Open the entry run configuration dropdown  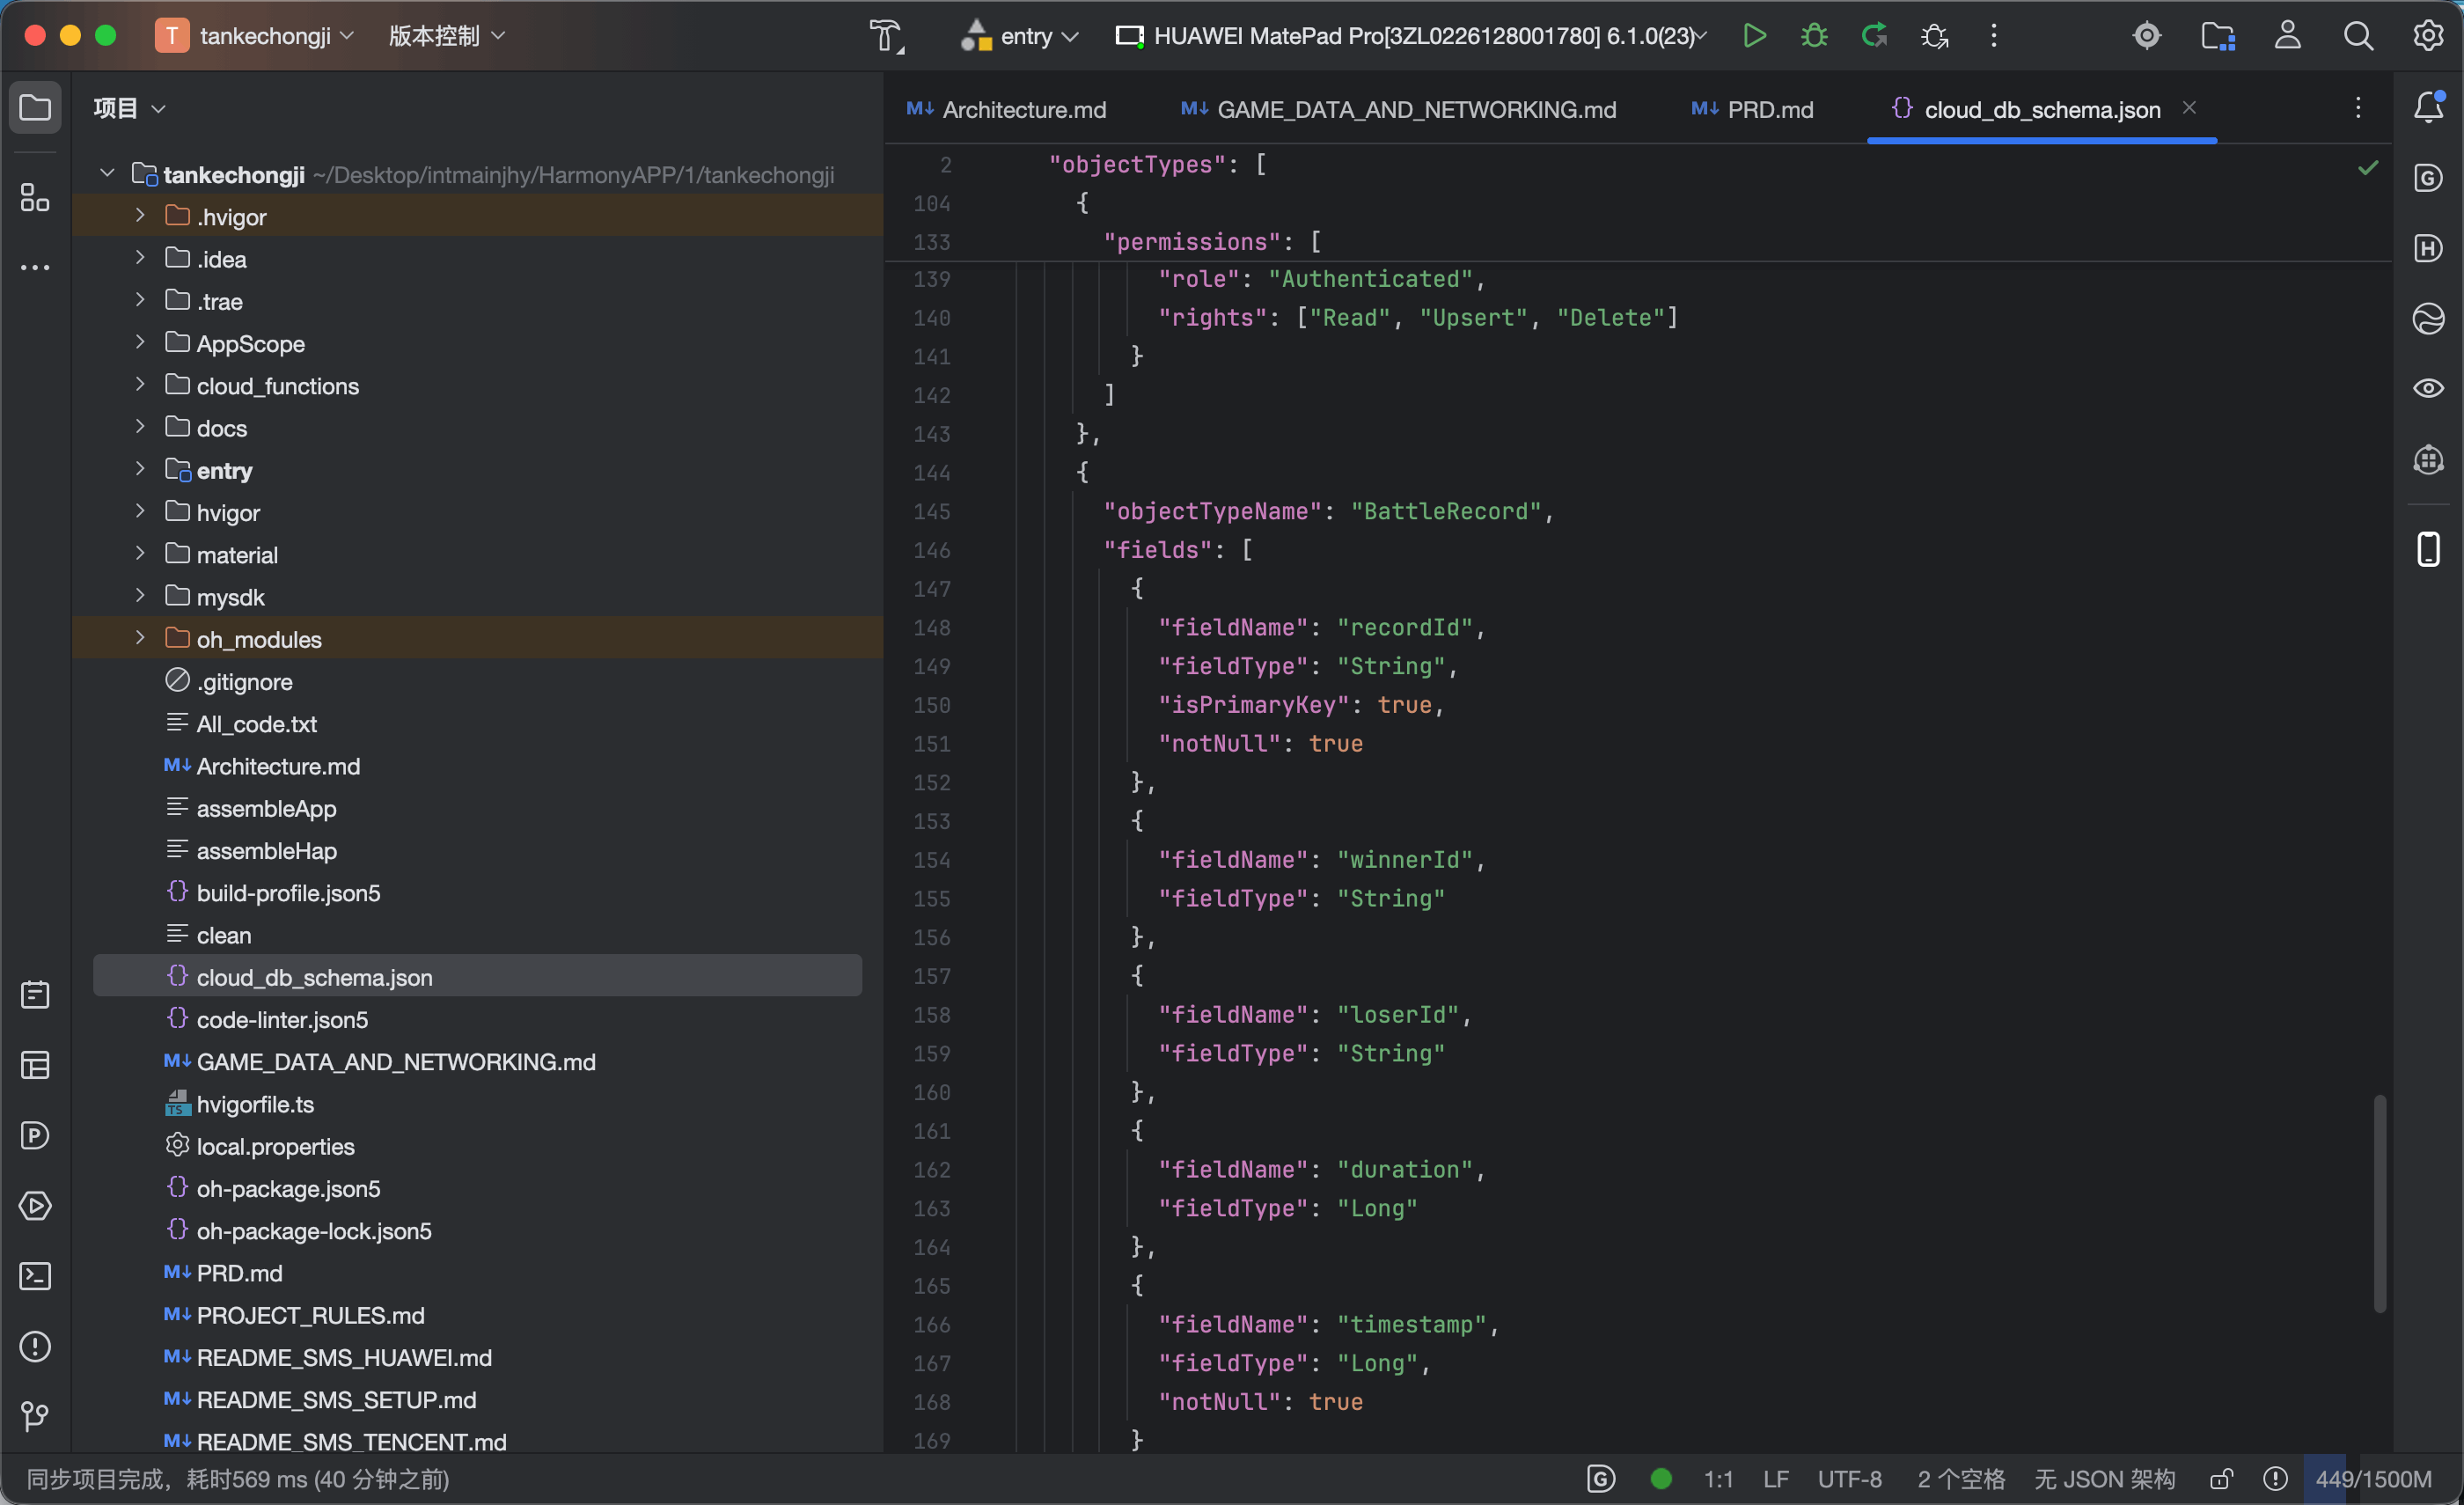(1019, 36)
